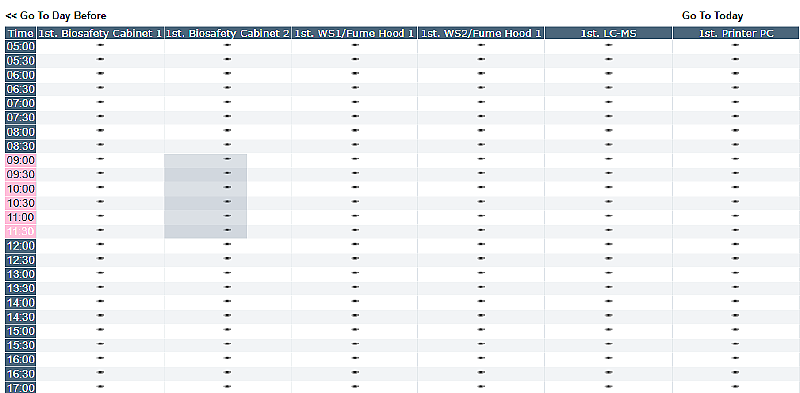Select Biosafety Cabinet 2 slot at 09:00
Image resolution: width=800 pixels, height=393 pixels.
(x=228, y=159)
